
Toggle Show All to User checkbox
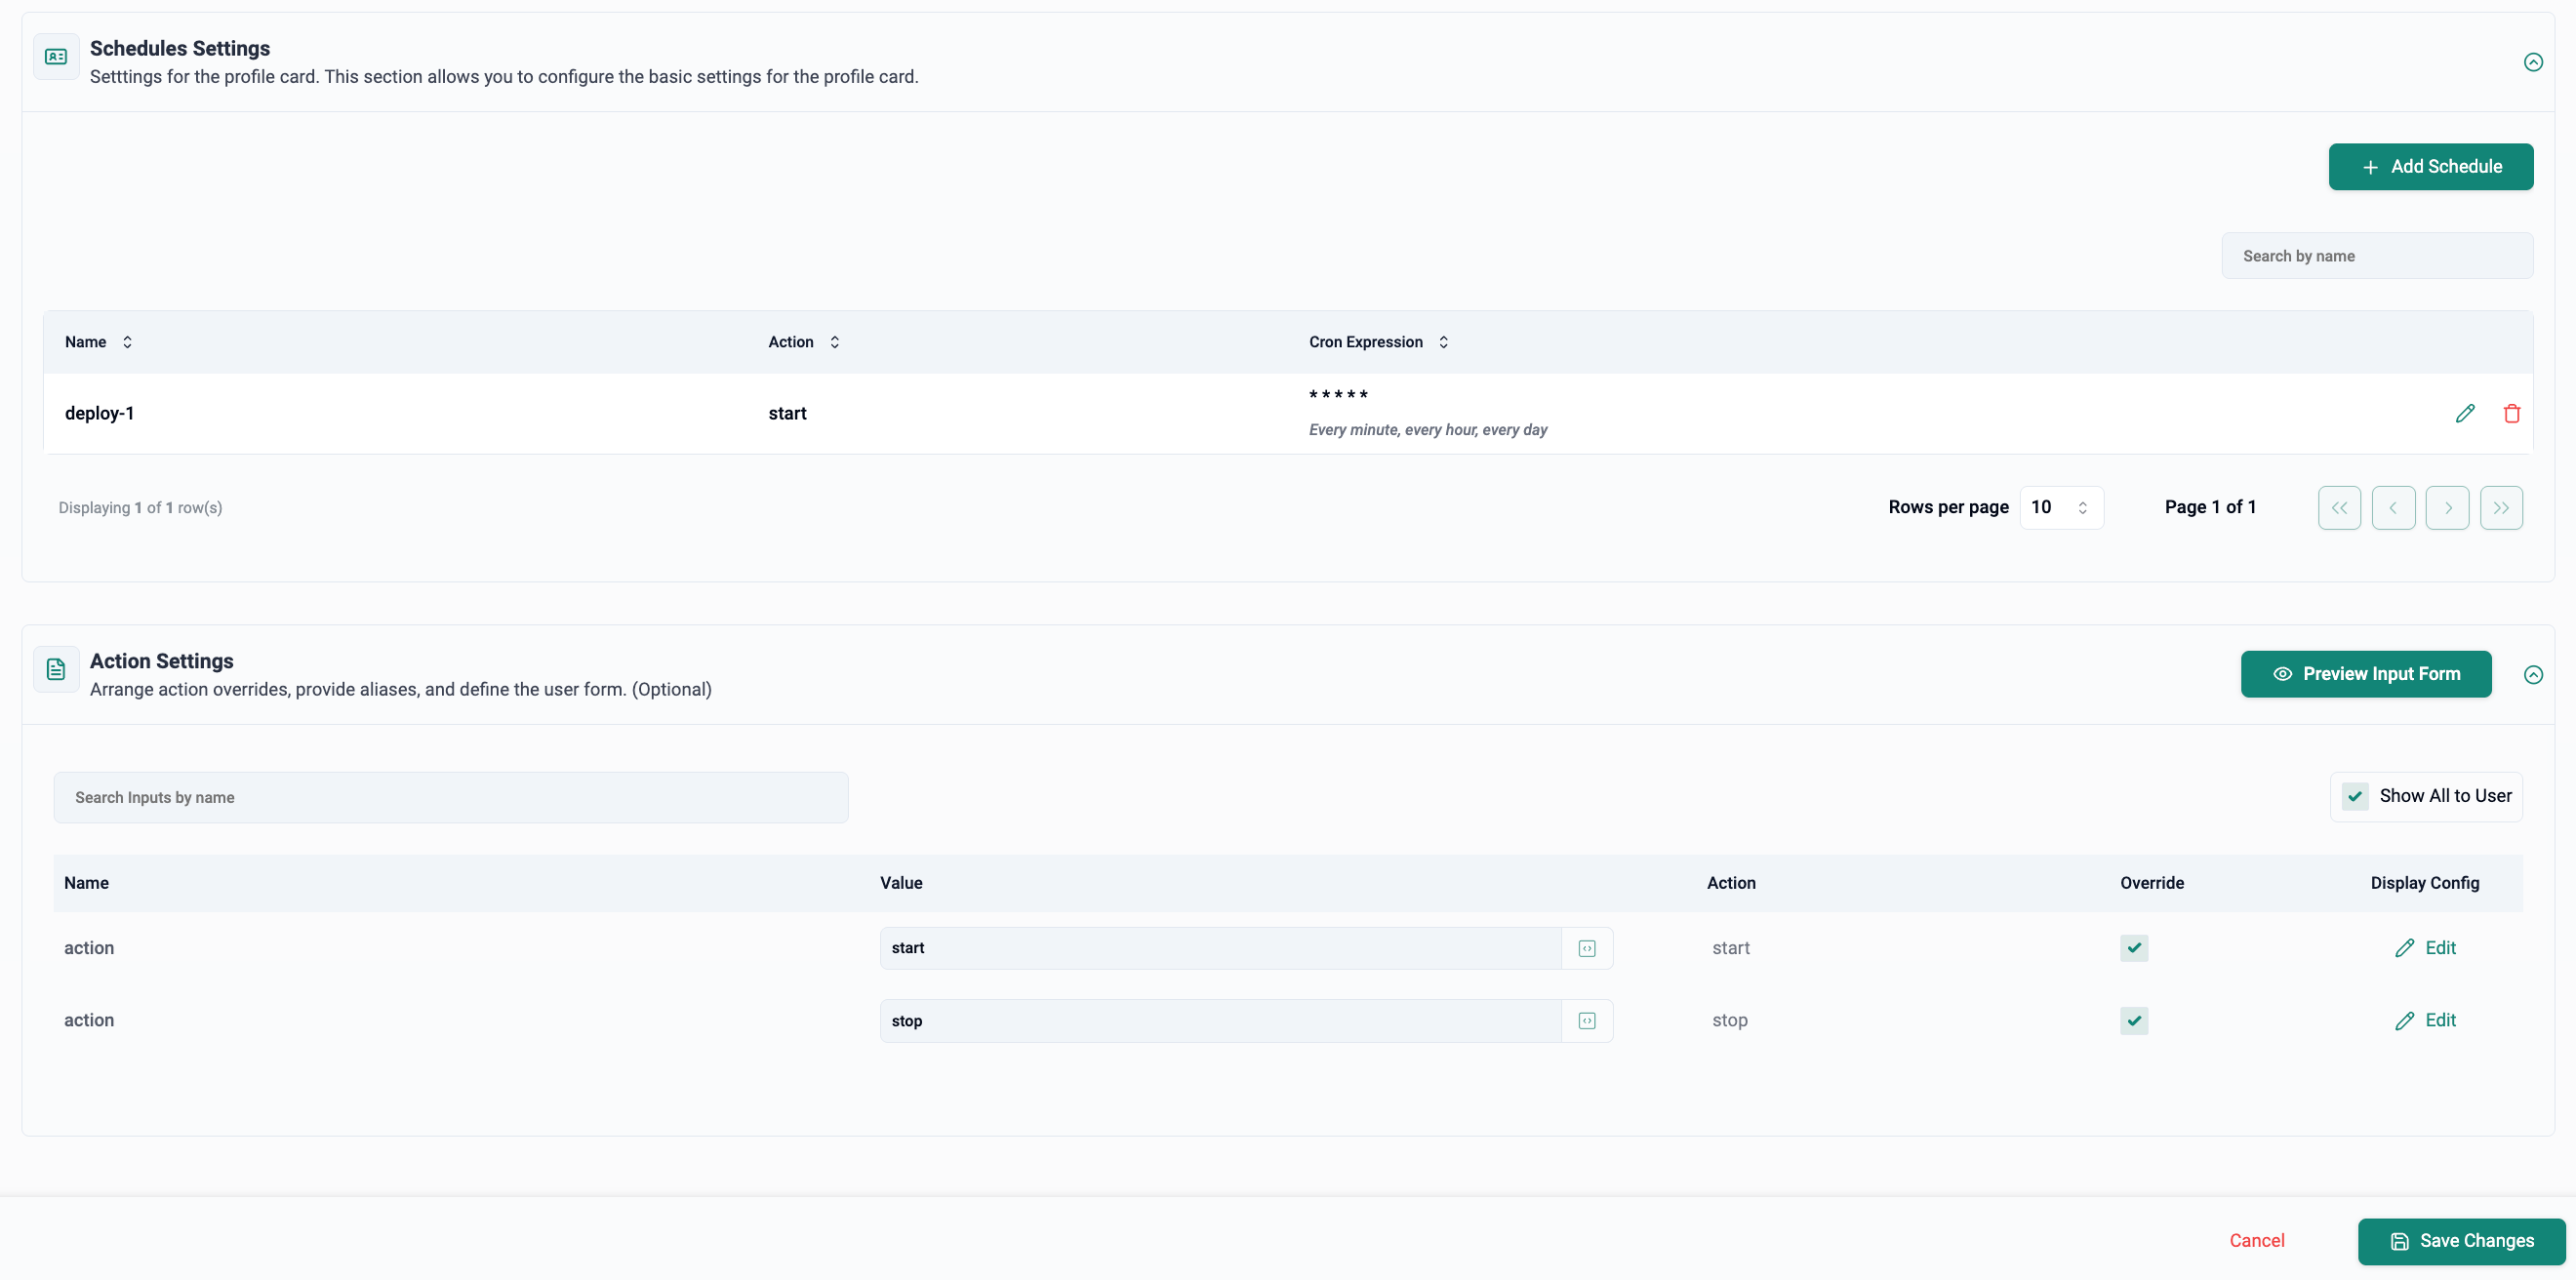[2355, 796]
